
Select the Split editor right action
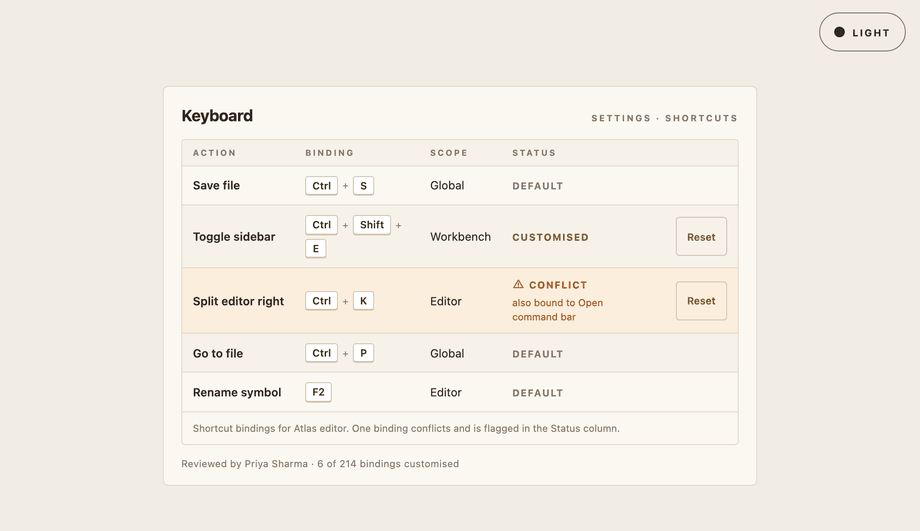point(238,301)
